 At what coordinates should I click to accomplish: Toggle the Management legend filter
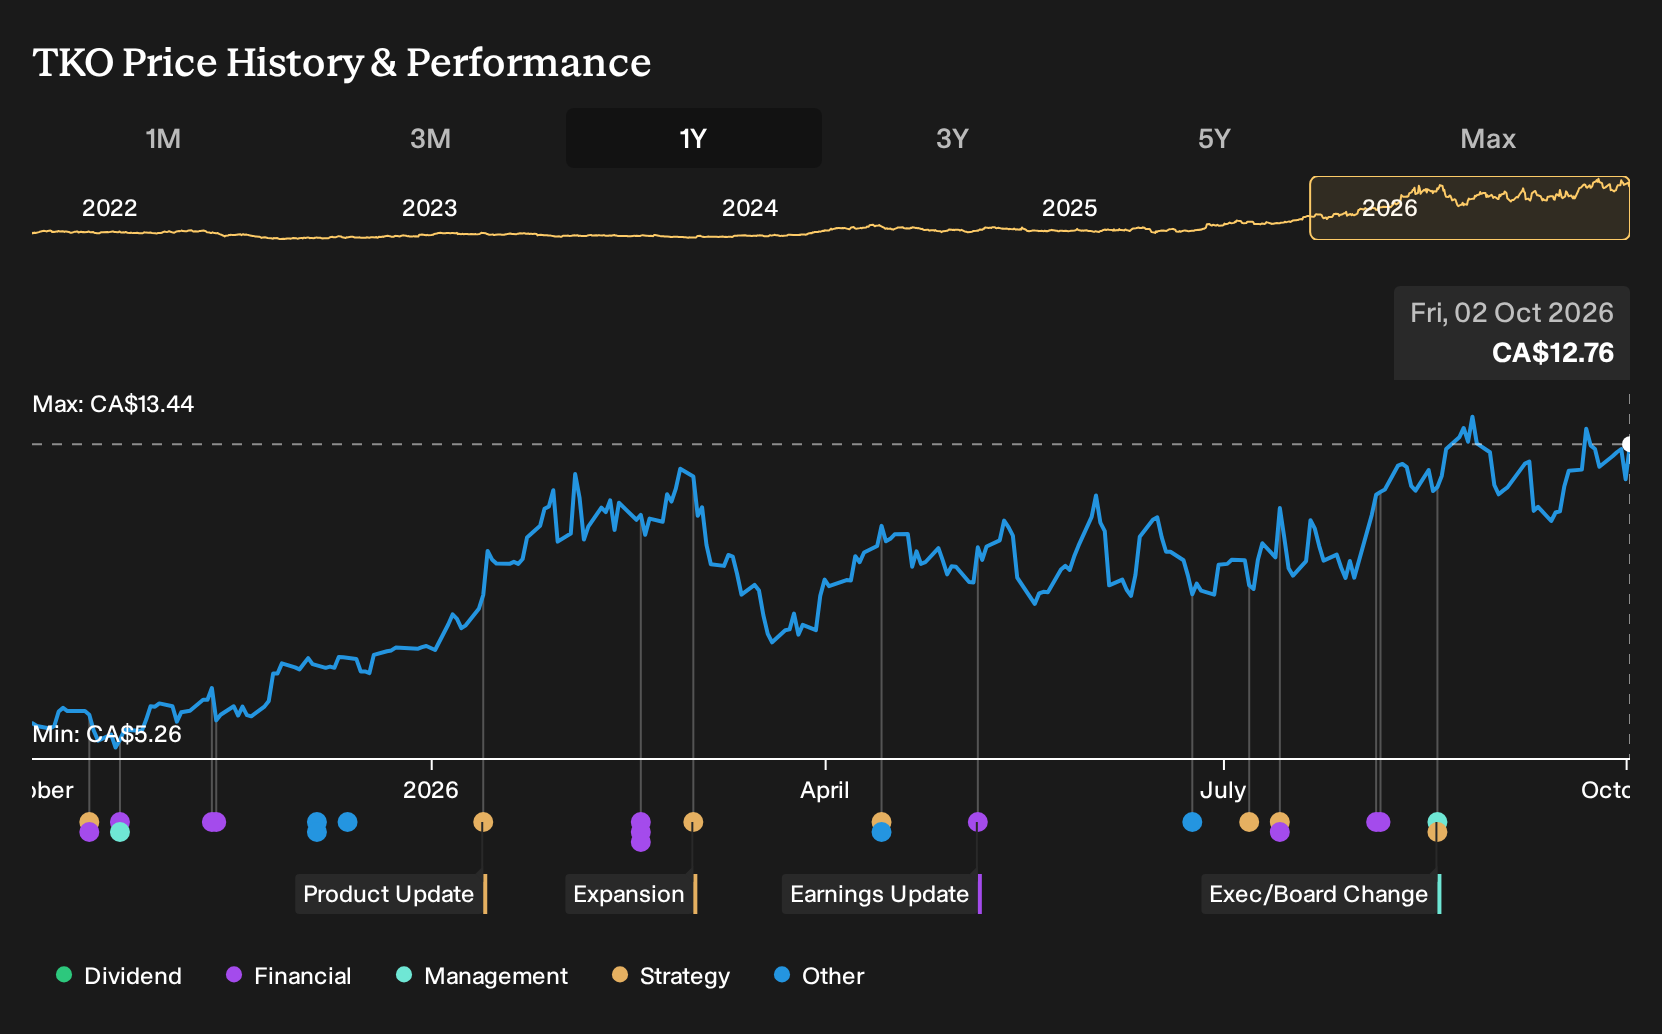click(x=482, y=976)
